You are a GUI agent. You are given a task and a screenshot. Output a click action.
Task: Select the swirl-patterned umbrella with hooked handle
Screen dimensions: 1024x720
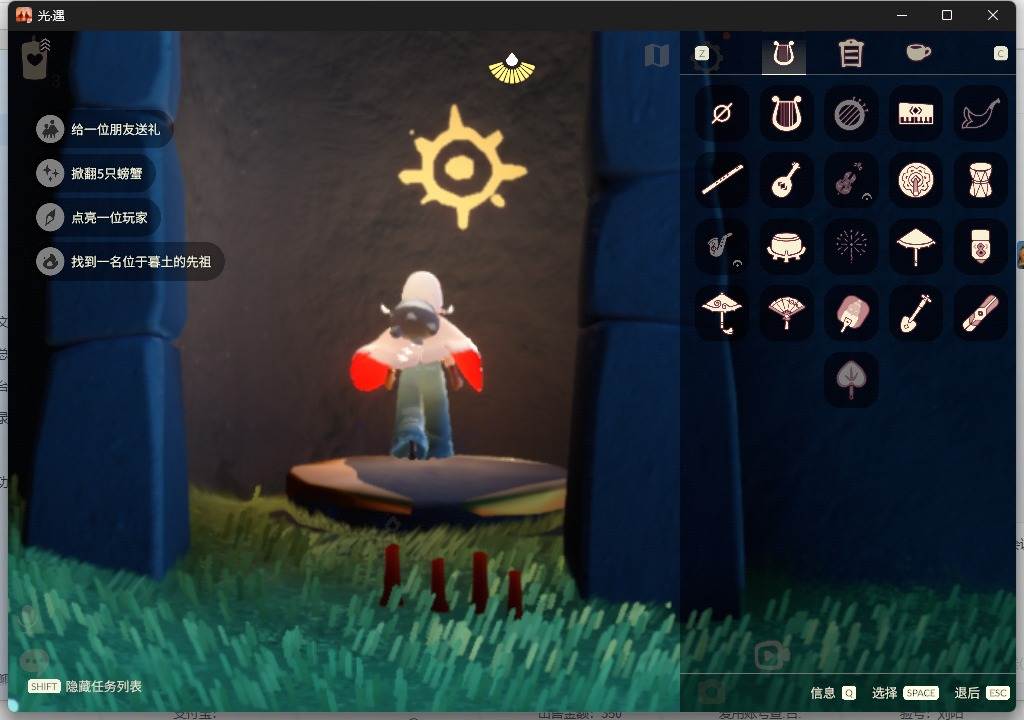[x=722, y=313]
